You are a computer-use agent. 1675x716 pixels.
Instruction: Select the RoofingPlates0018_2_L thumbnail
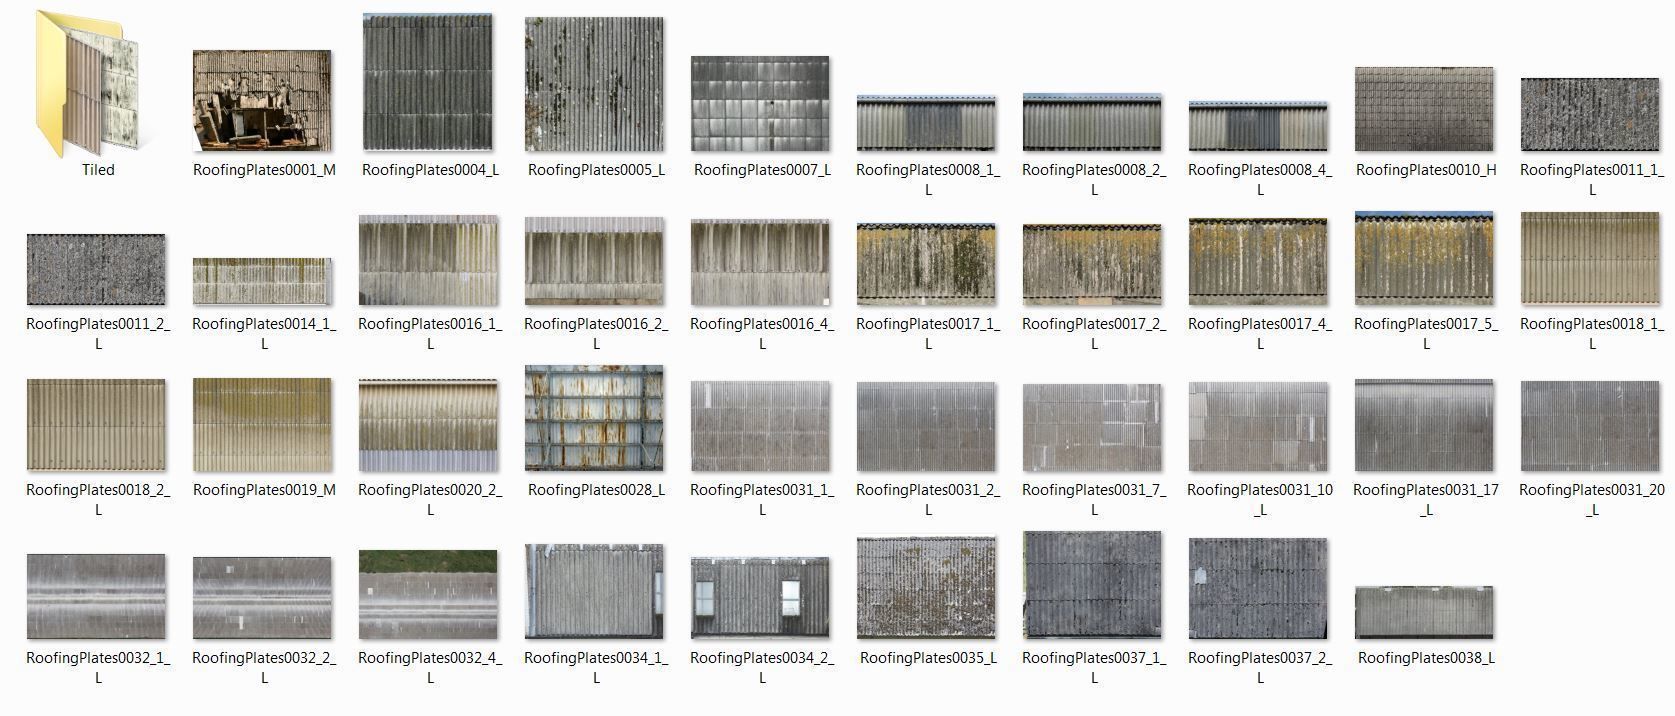(x=96, y=425)
